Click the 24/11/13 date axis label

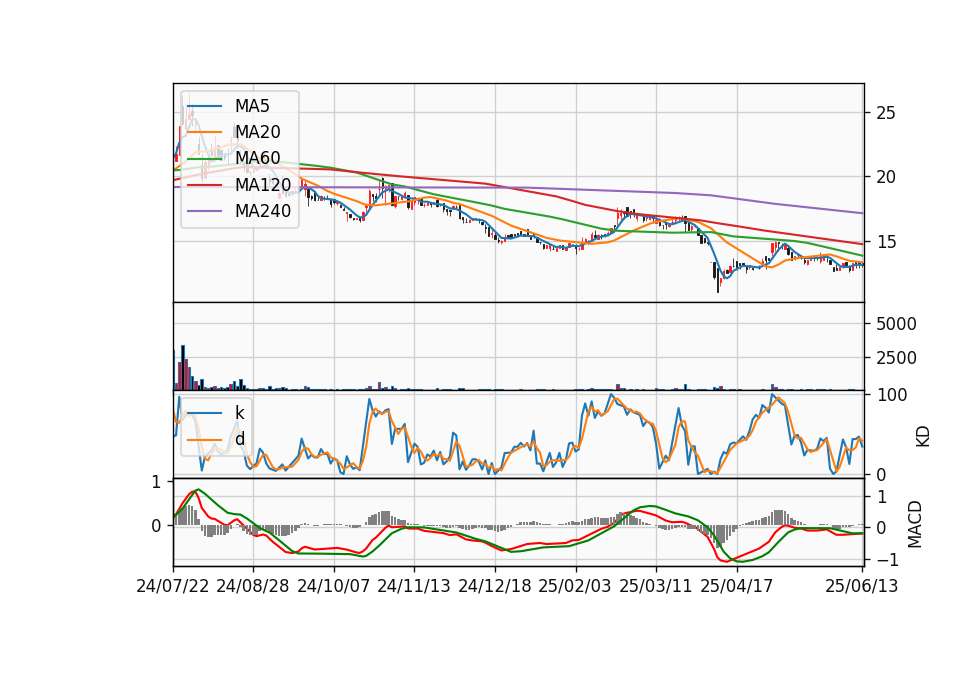pos(414,586)
